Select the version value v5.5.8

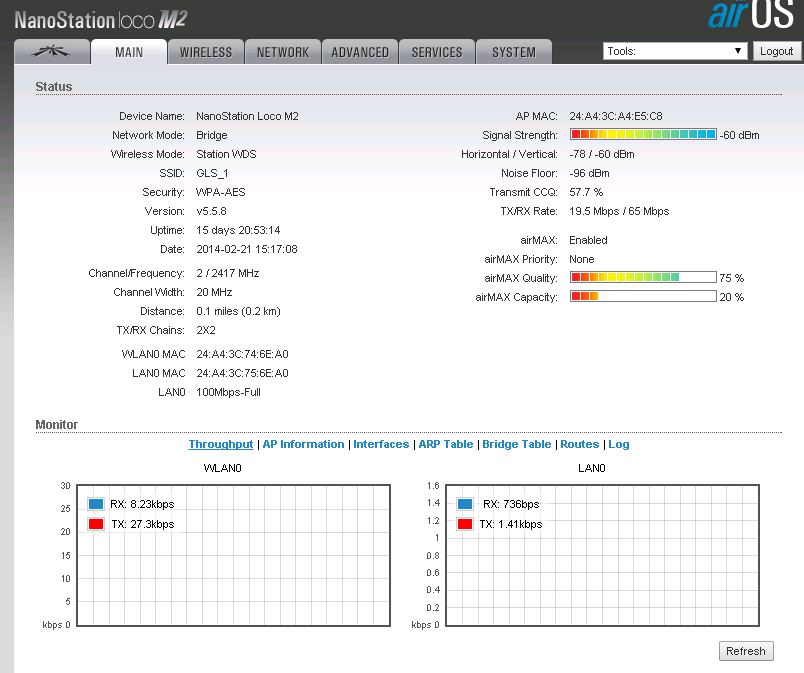coord(211,211)
